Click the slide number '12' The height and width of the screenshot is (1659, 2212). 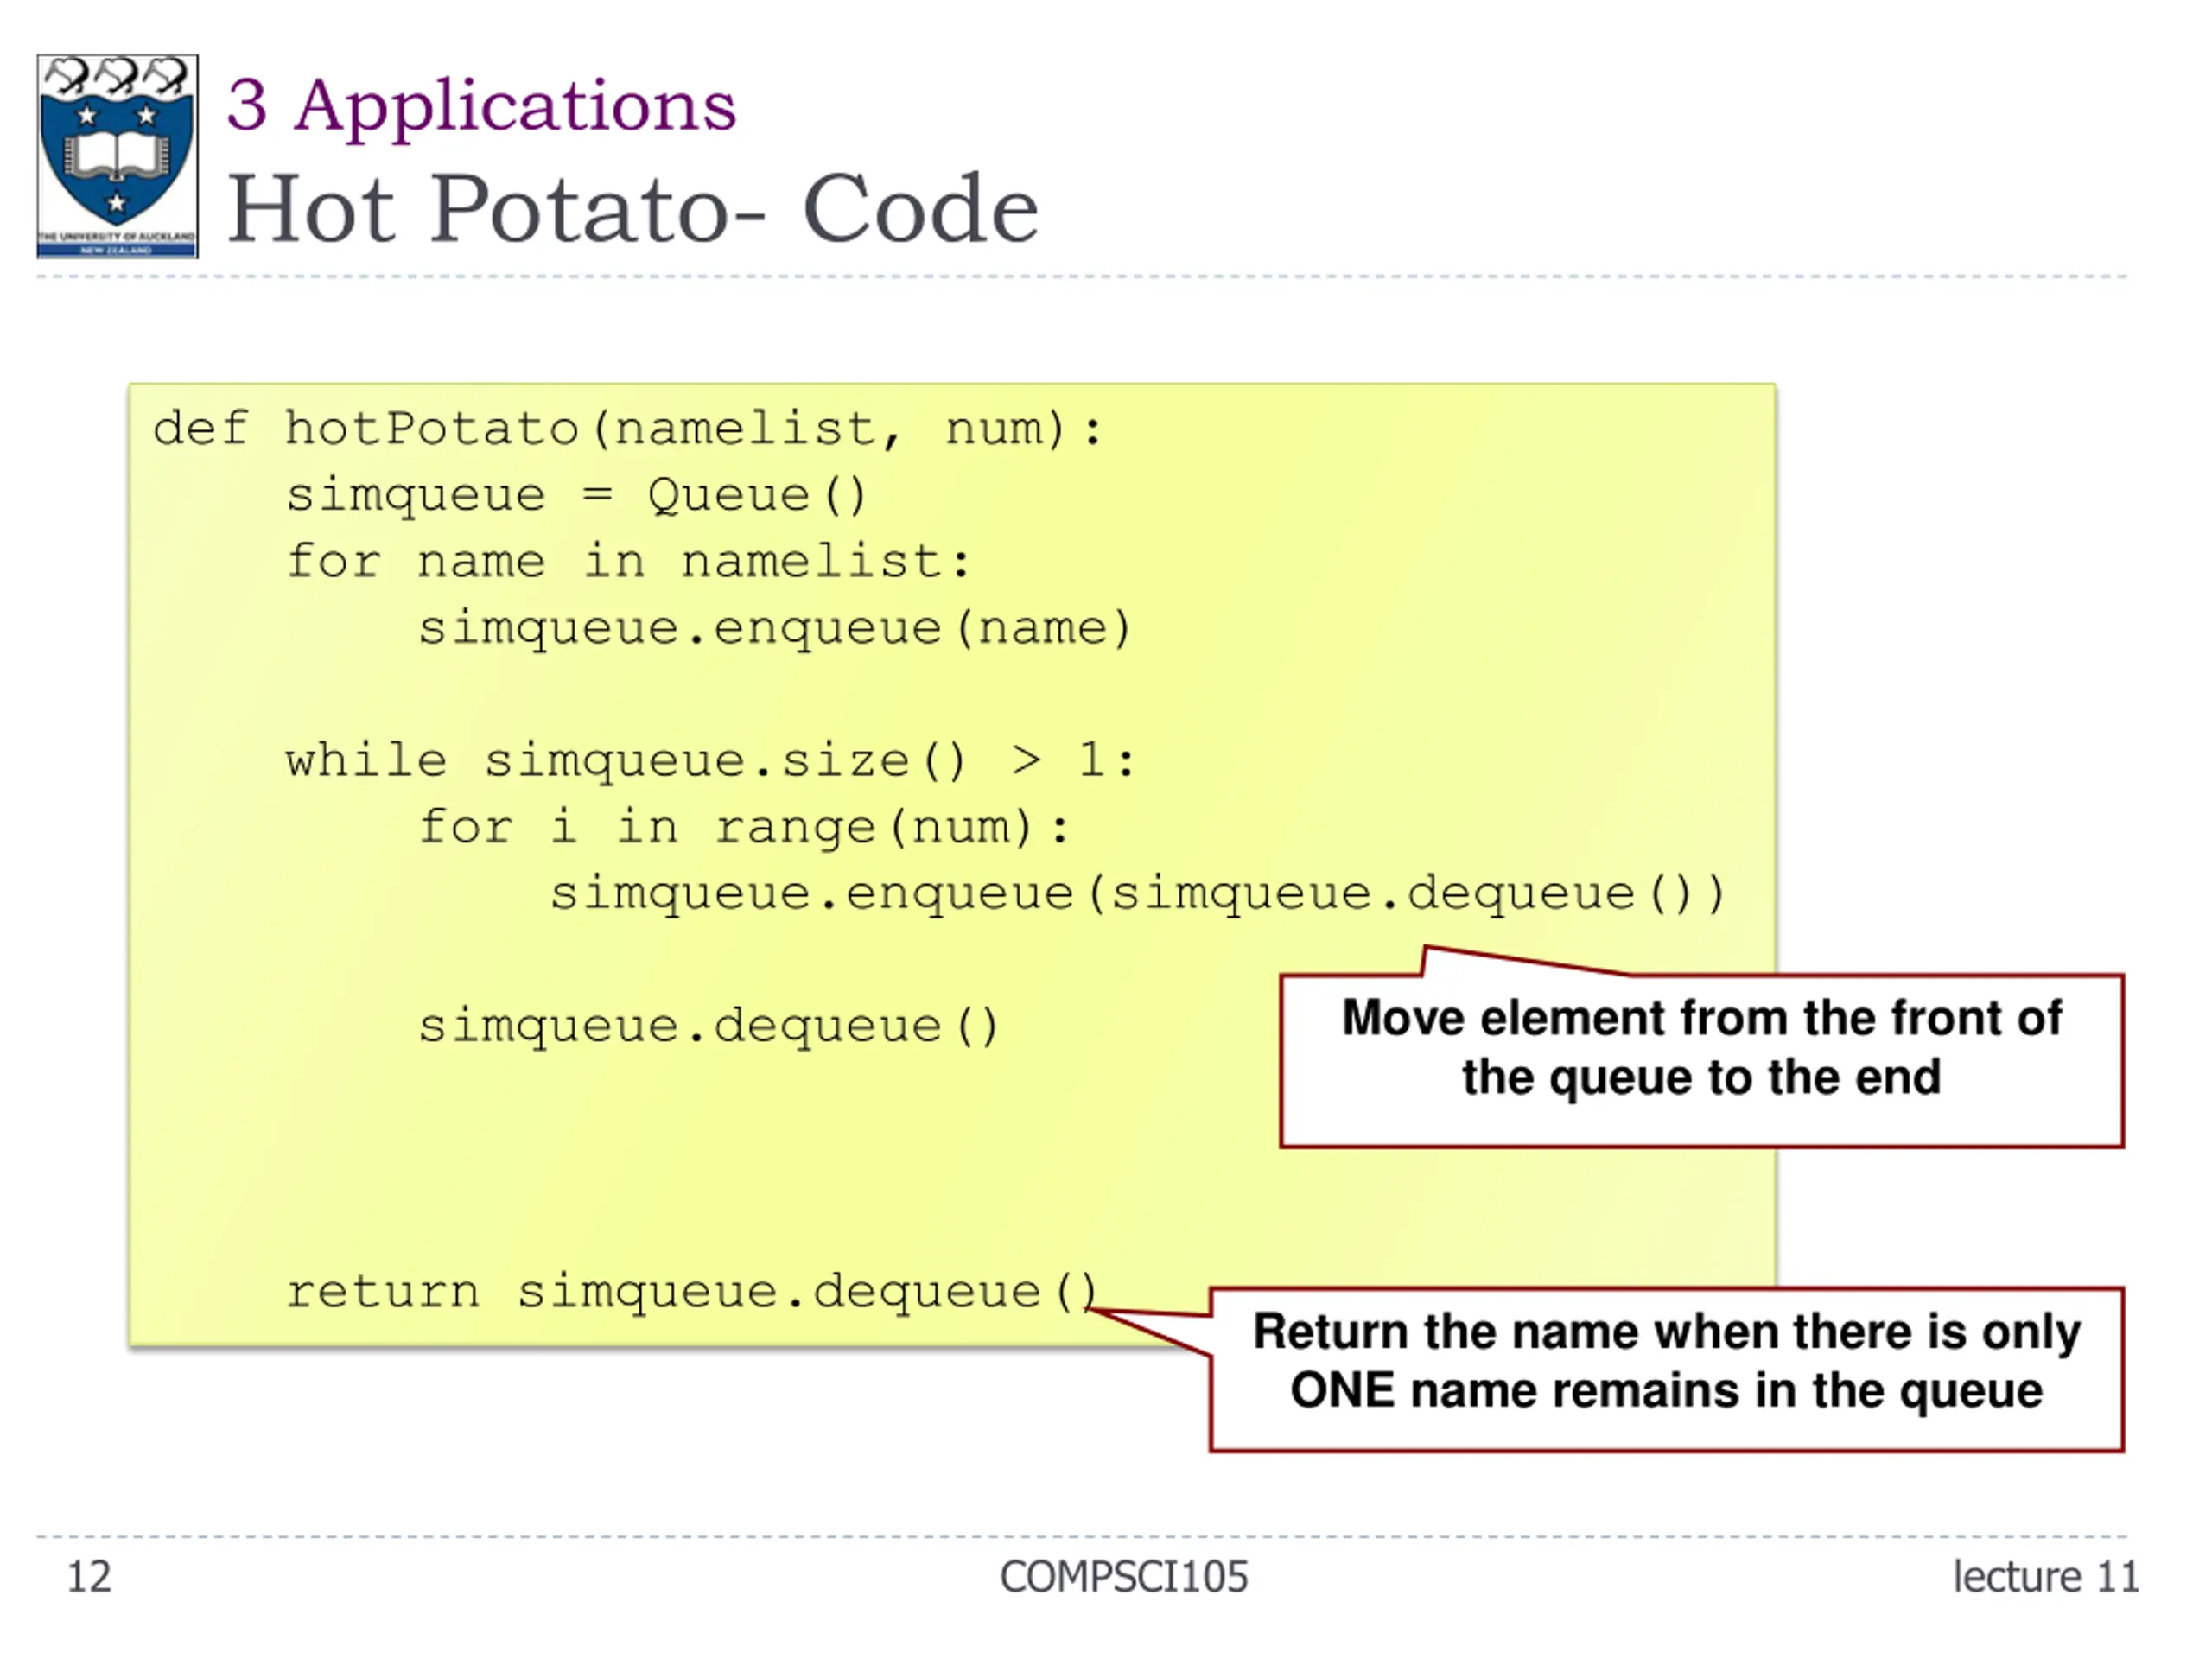pos(89,1577)
